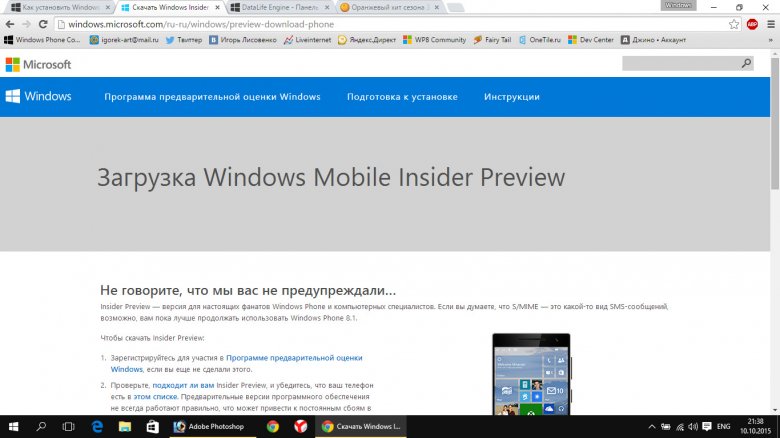Switch to Adobe Photoshop on taskbar

point(212,427)
